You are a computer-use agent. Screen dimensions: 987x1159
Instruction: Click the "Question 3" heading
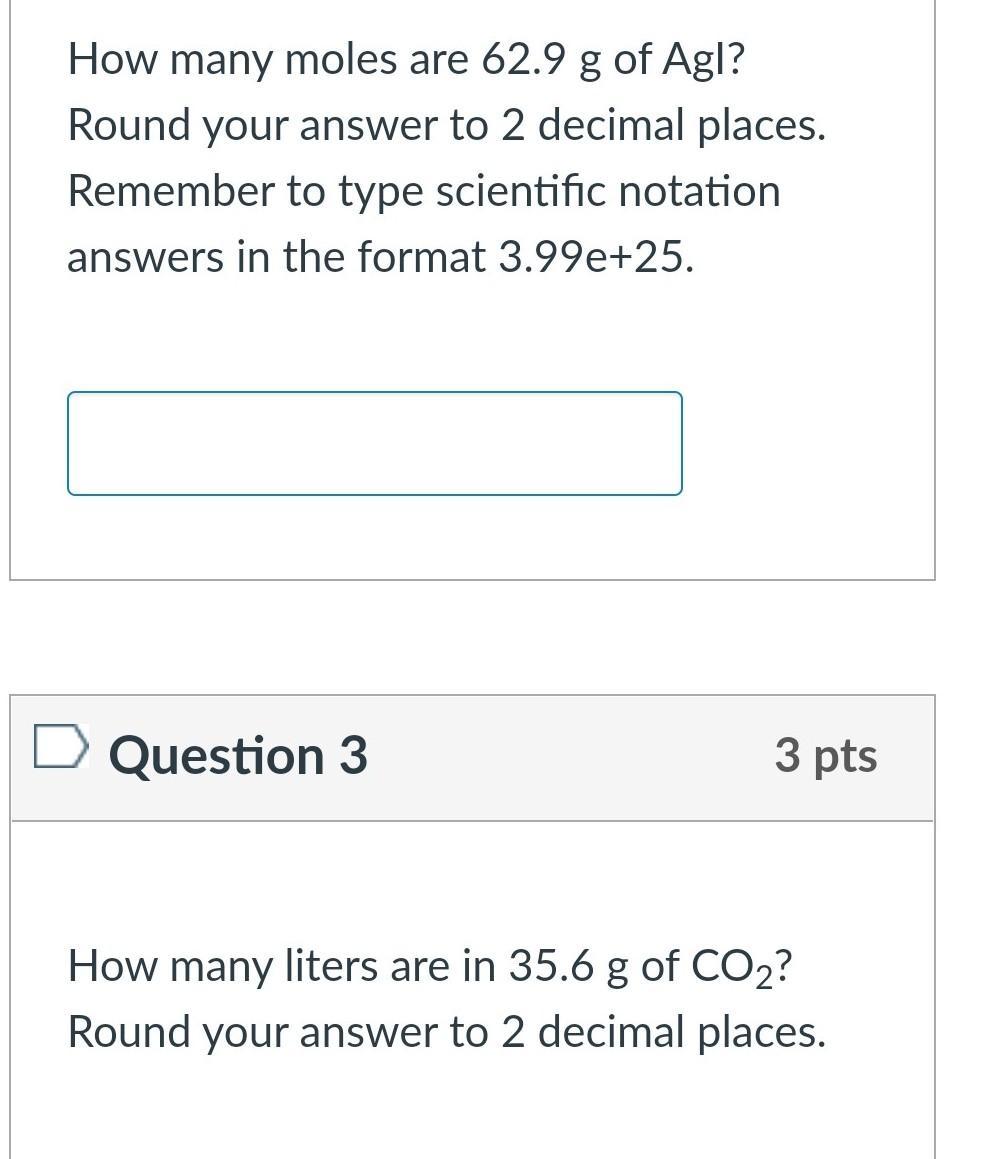[x=238, y=756]
